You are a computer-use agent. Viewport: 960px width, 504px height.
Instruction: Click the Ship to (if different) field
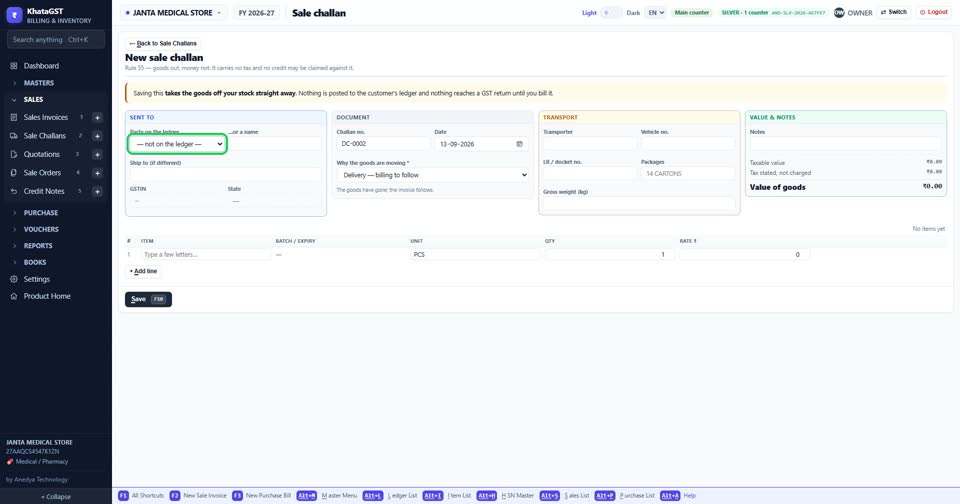pyautogui.click(x=225, y=175)
